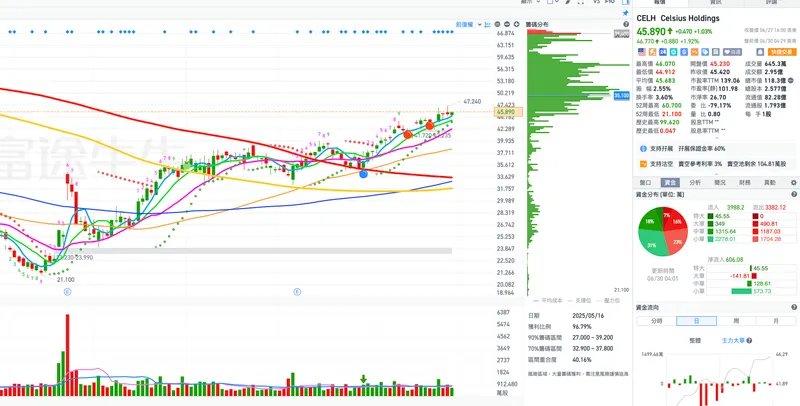The image size is (800, 406).
Task: Click the first round chart control icon
Action: [x=497, y=24]
